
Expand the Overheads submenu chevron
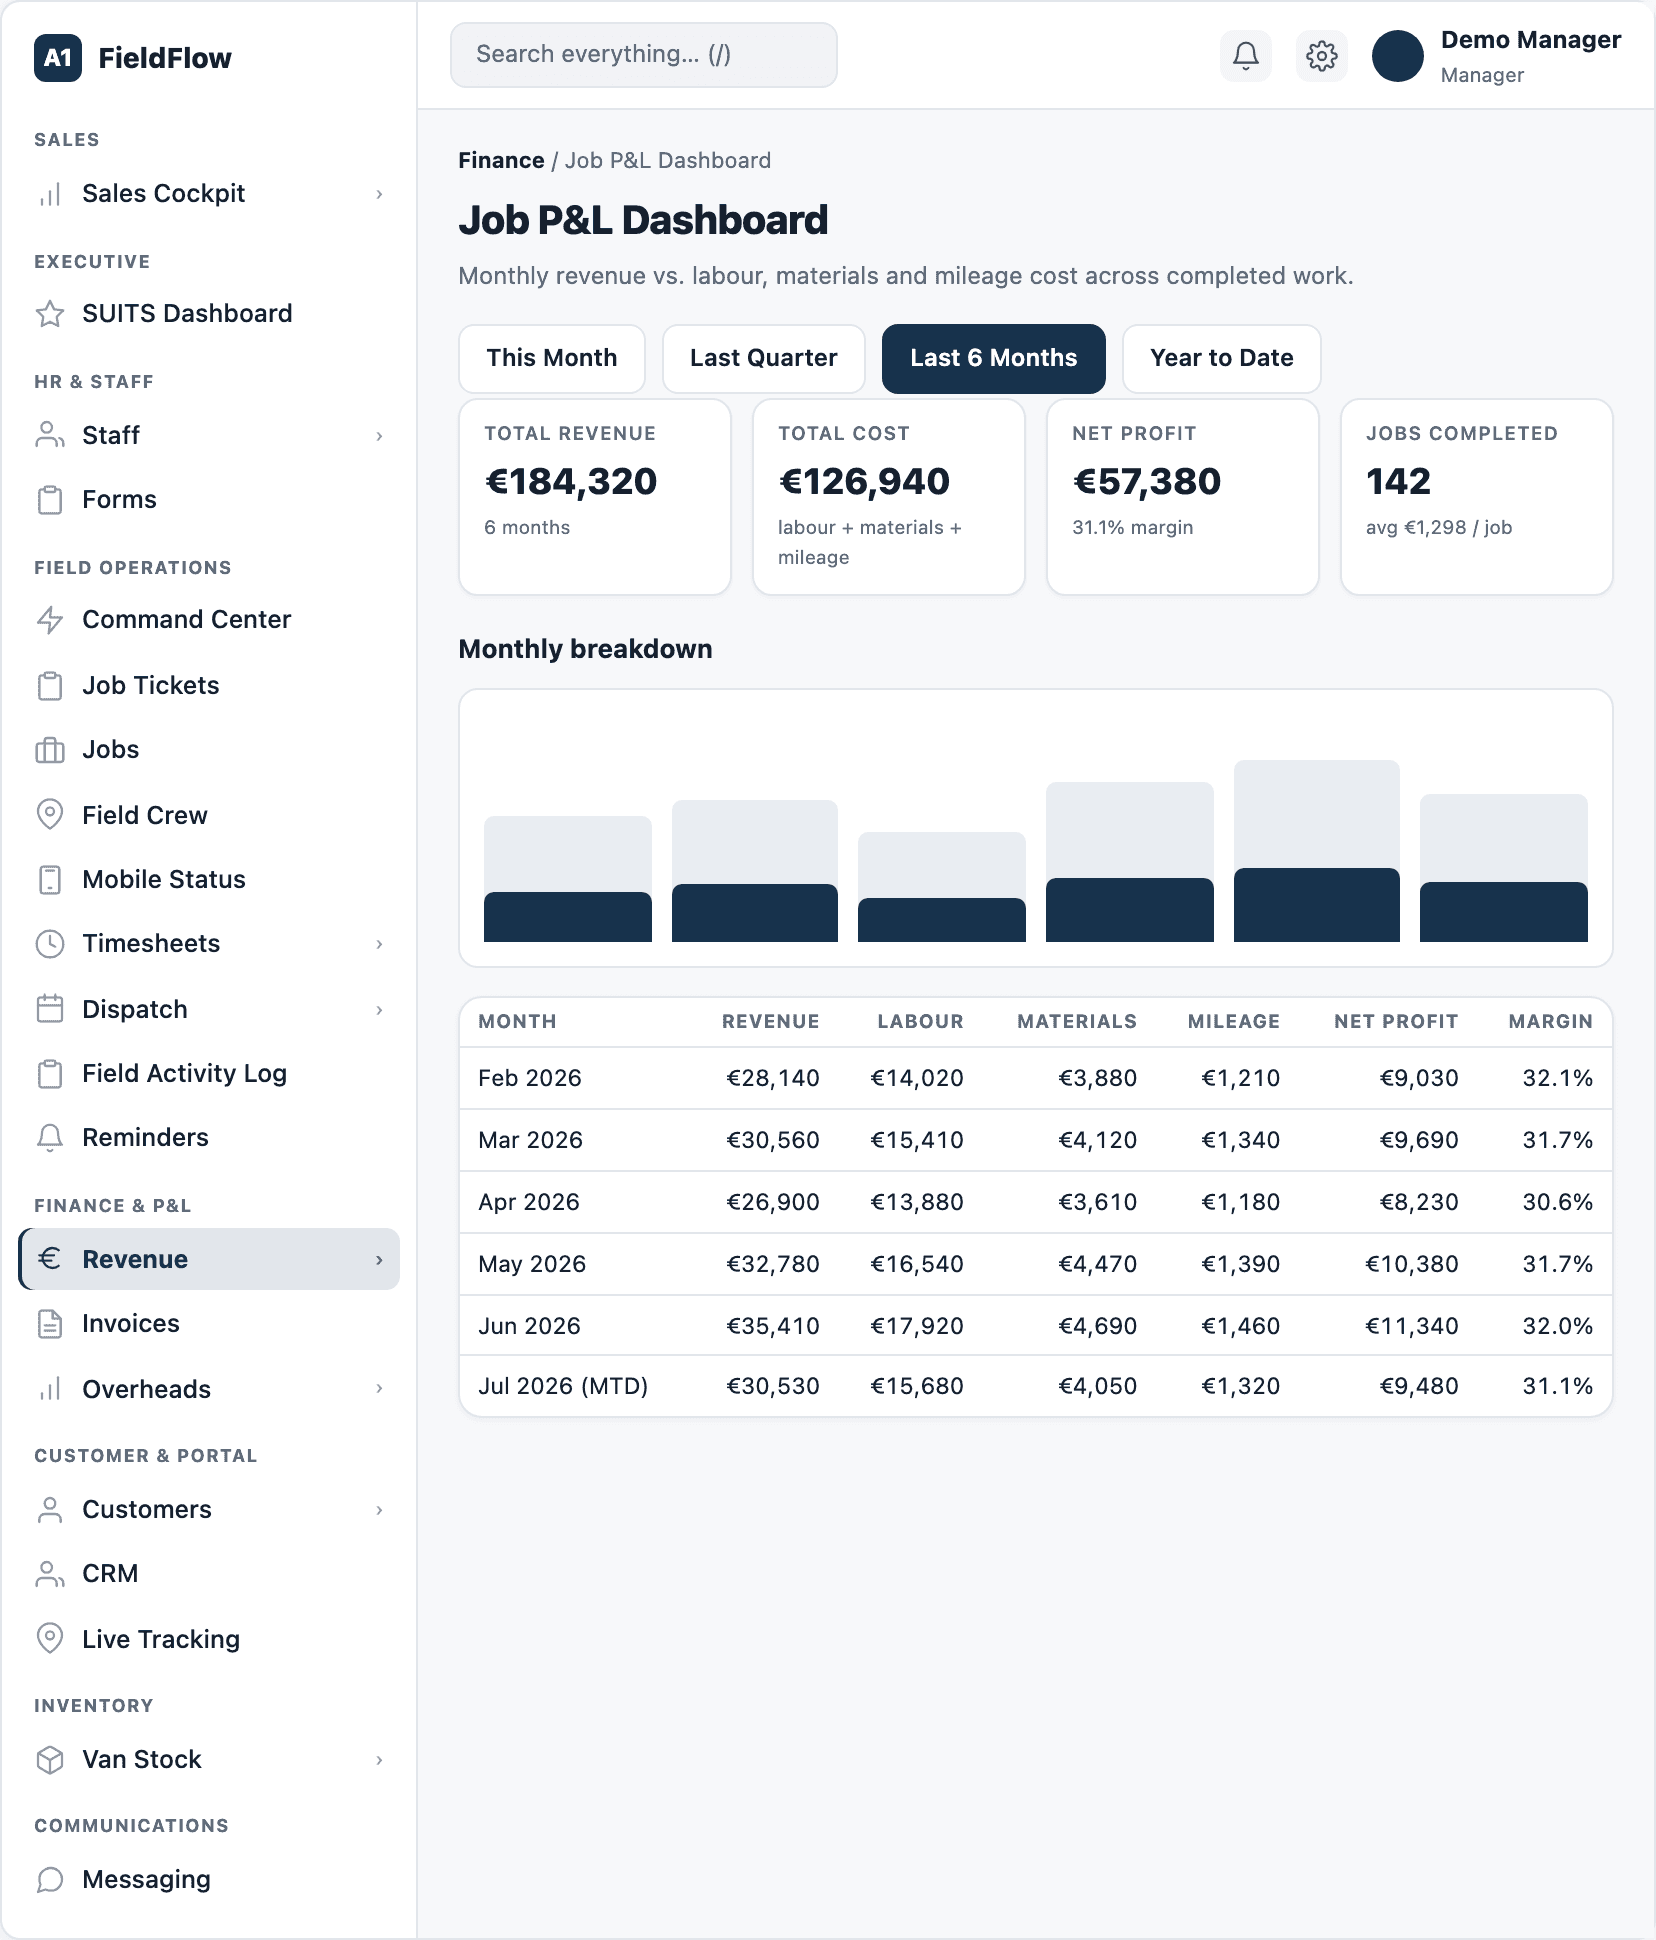point(379,1388)
